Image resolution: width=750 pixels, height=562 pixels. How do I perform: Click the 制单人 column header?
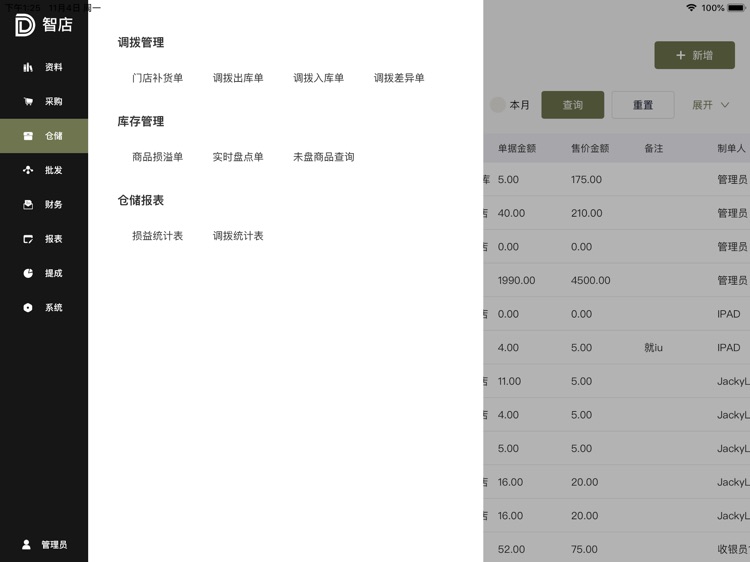(x=731, y=148)
